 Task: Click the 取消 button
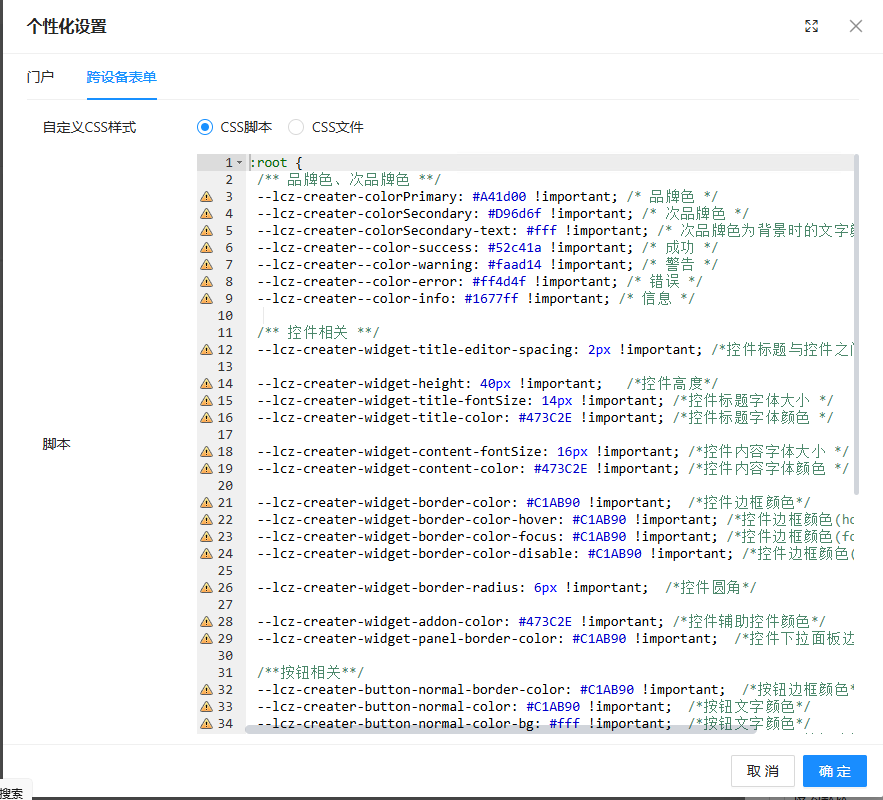pos(763,771)
